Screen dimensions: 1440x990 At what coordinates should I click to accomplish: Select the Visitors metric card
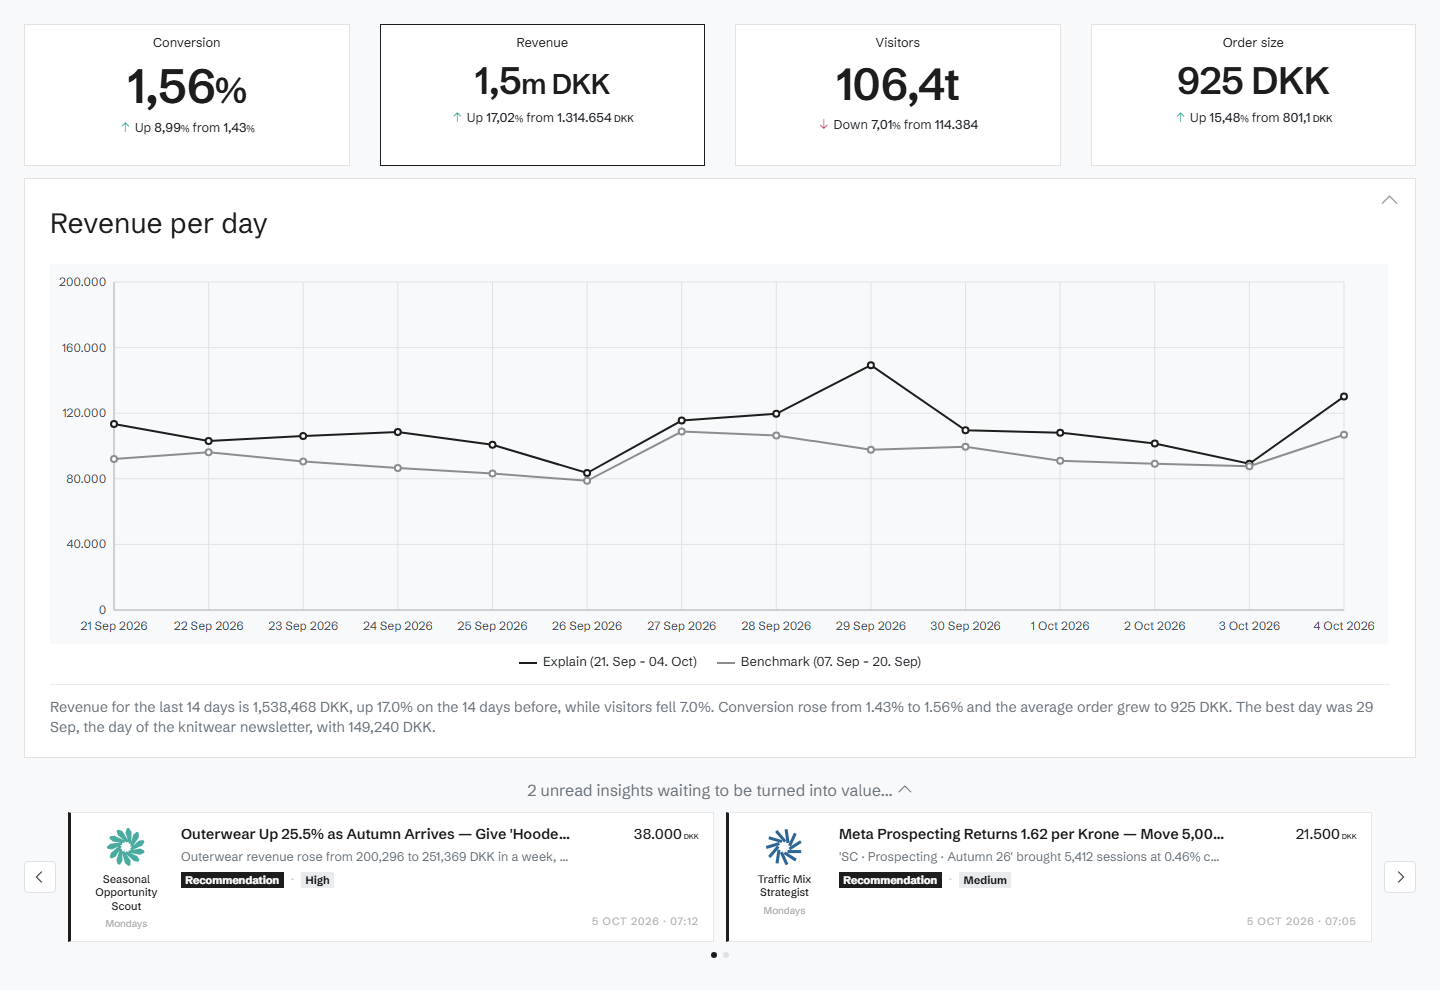898,95
